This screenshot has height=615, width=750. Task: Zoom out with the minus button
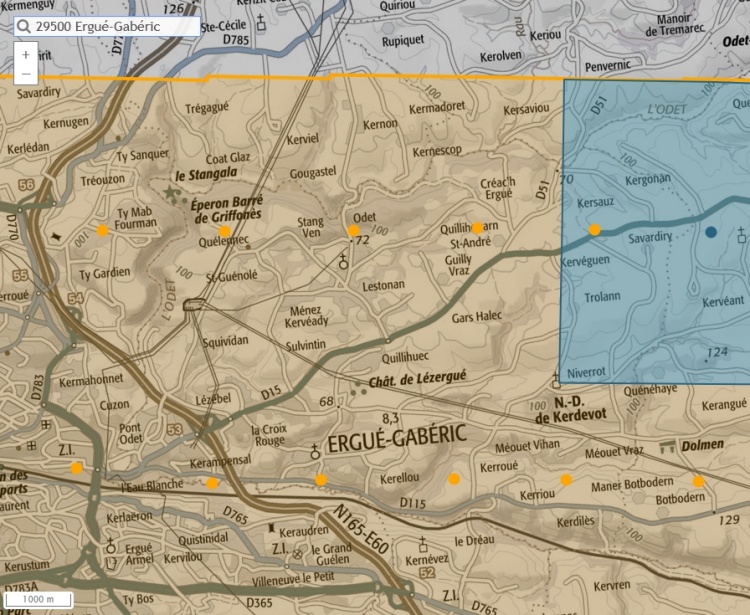[x=25, y=73]
